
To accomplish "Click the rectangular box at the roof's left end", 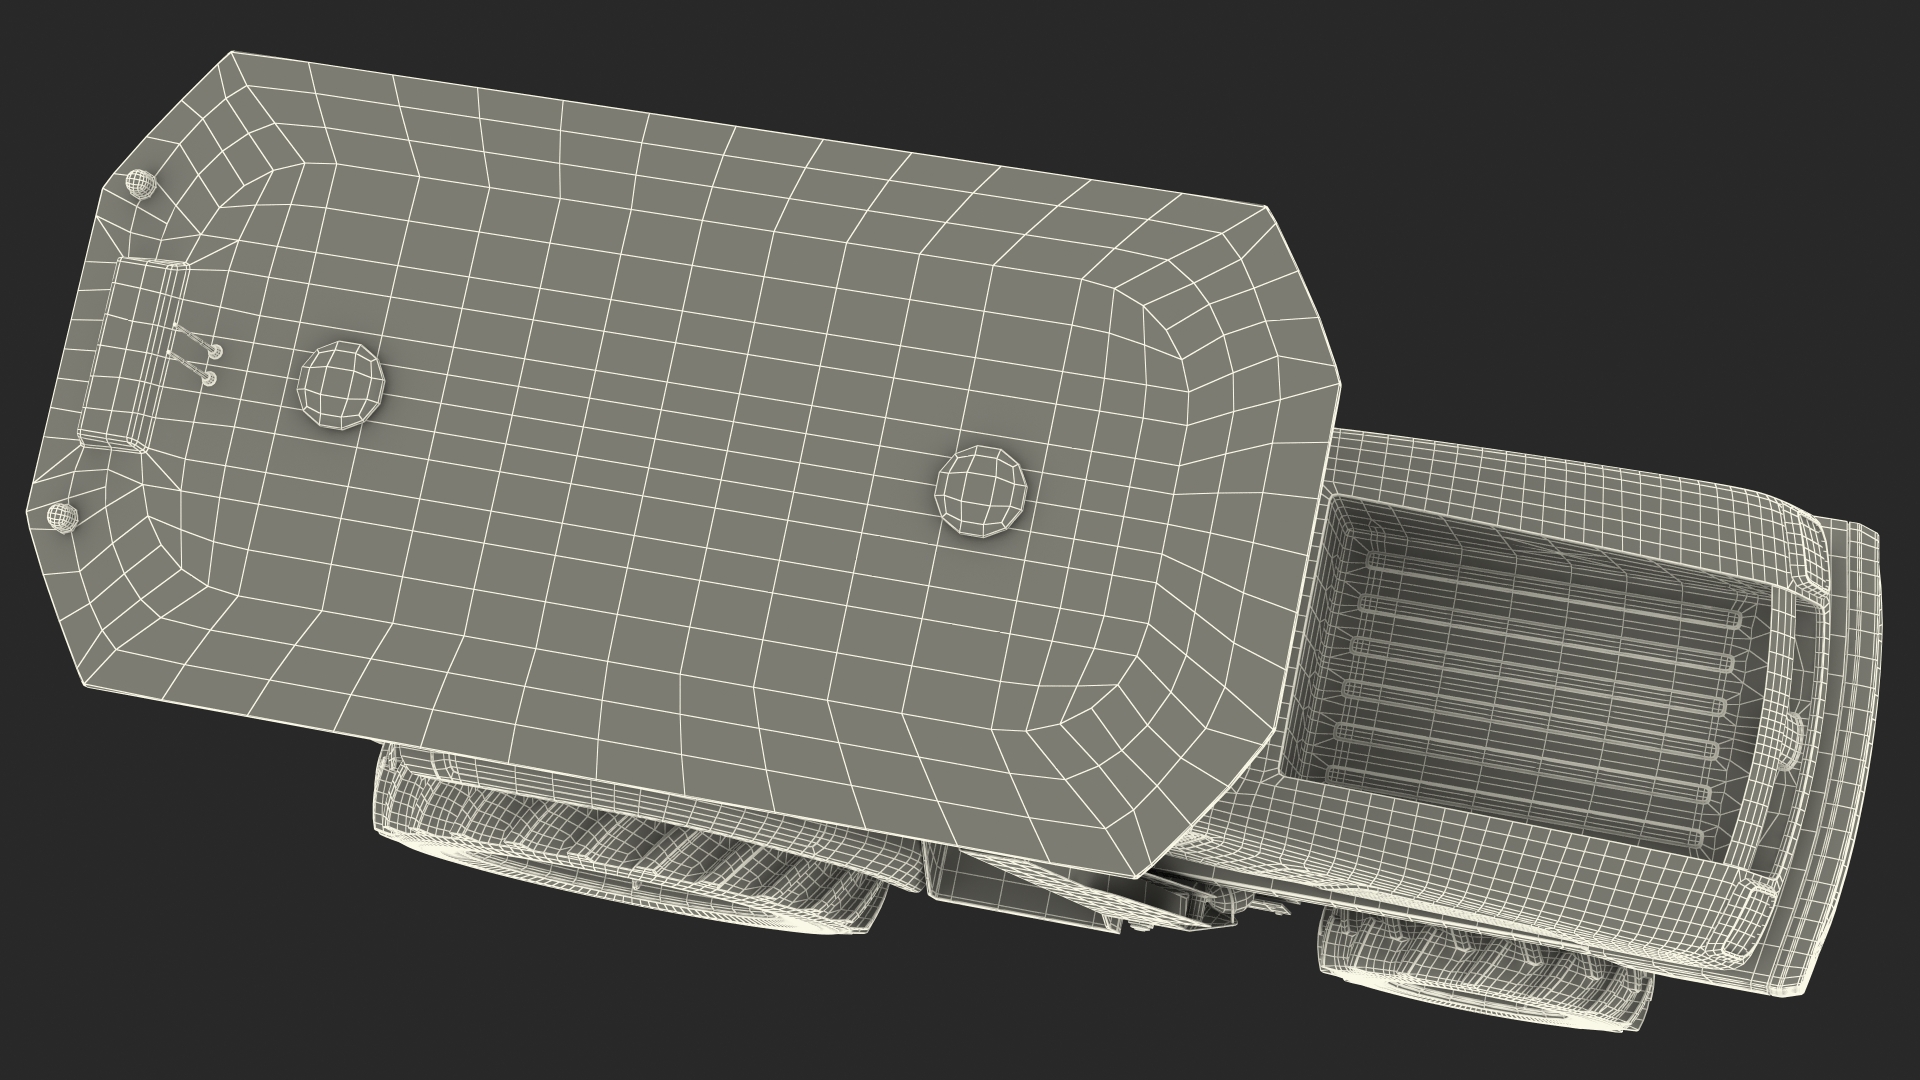I will click(x=133, y=352).
